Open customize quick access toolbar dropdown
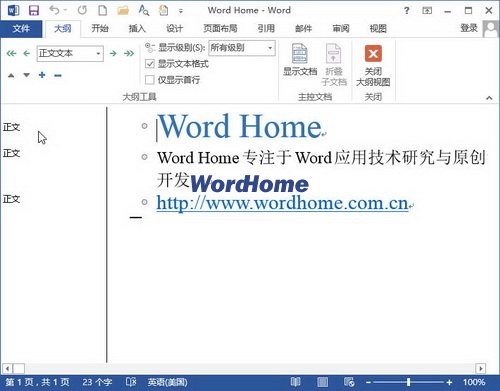This screenshot has width=500, height=391. pyautogui.click(x=180, y=11)
